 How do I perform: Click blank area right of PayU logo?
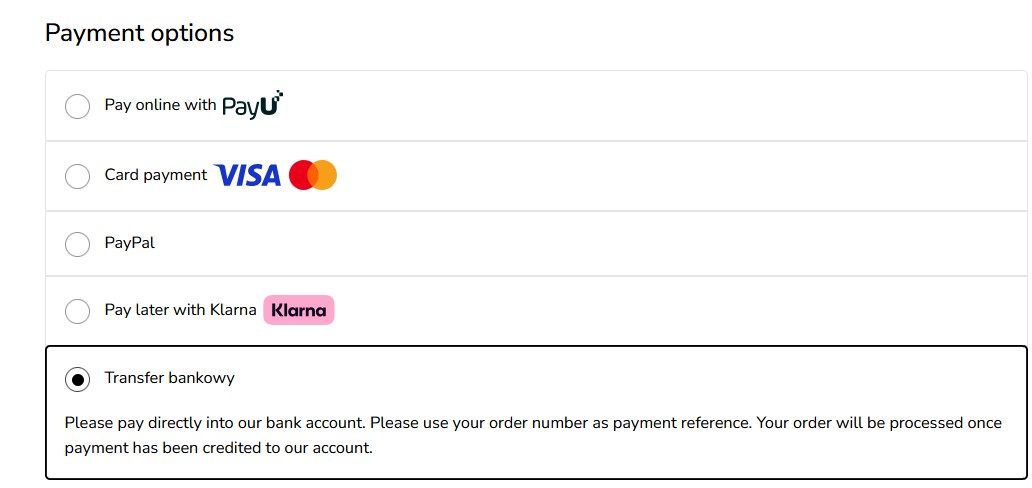click(x=652, y=105)
